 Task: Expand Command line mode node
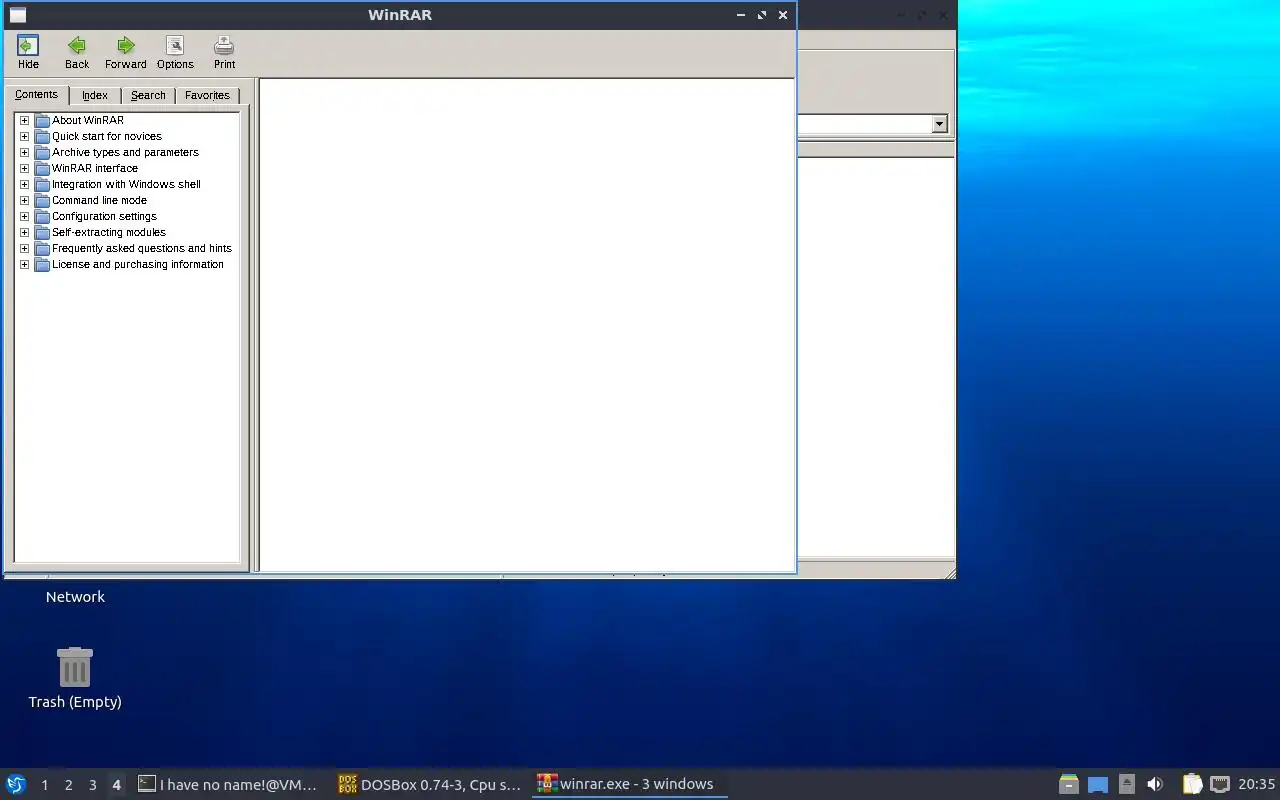pos(25,200)
